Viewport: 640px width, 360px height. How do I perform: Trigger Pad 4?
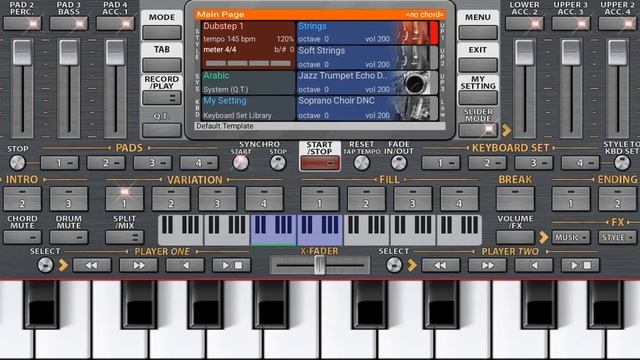pos(199,163)
